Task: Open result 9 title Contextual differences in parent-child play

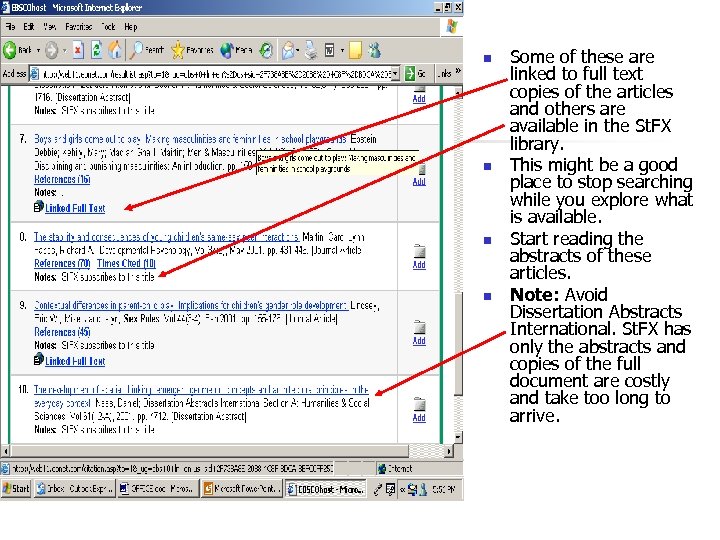Action: (x=191, y=305)
